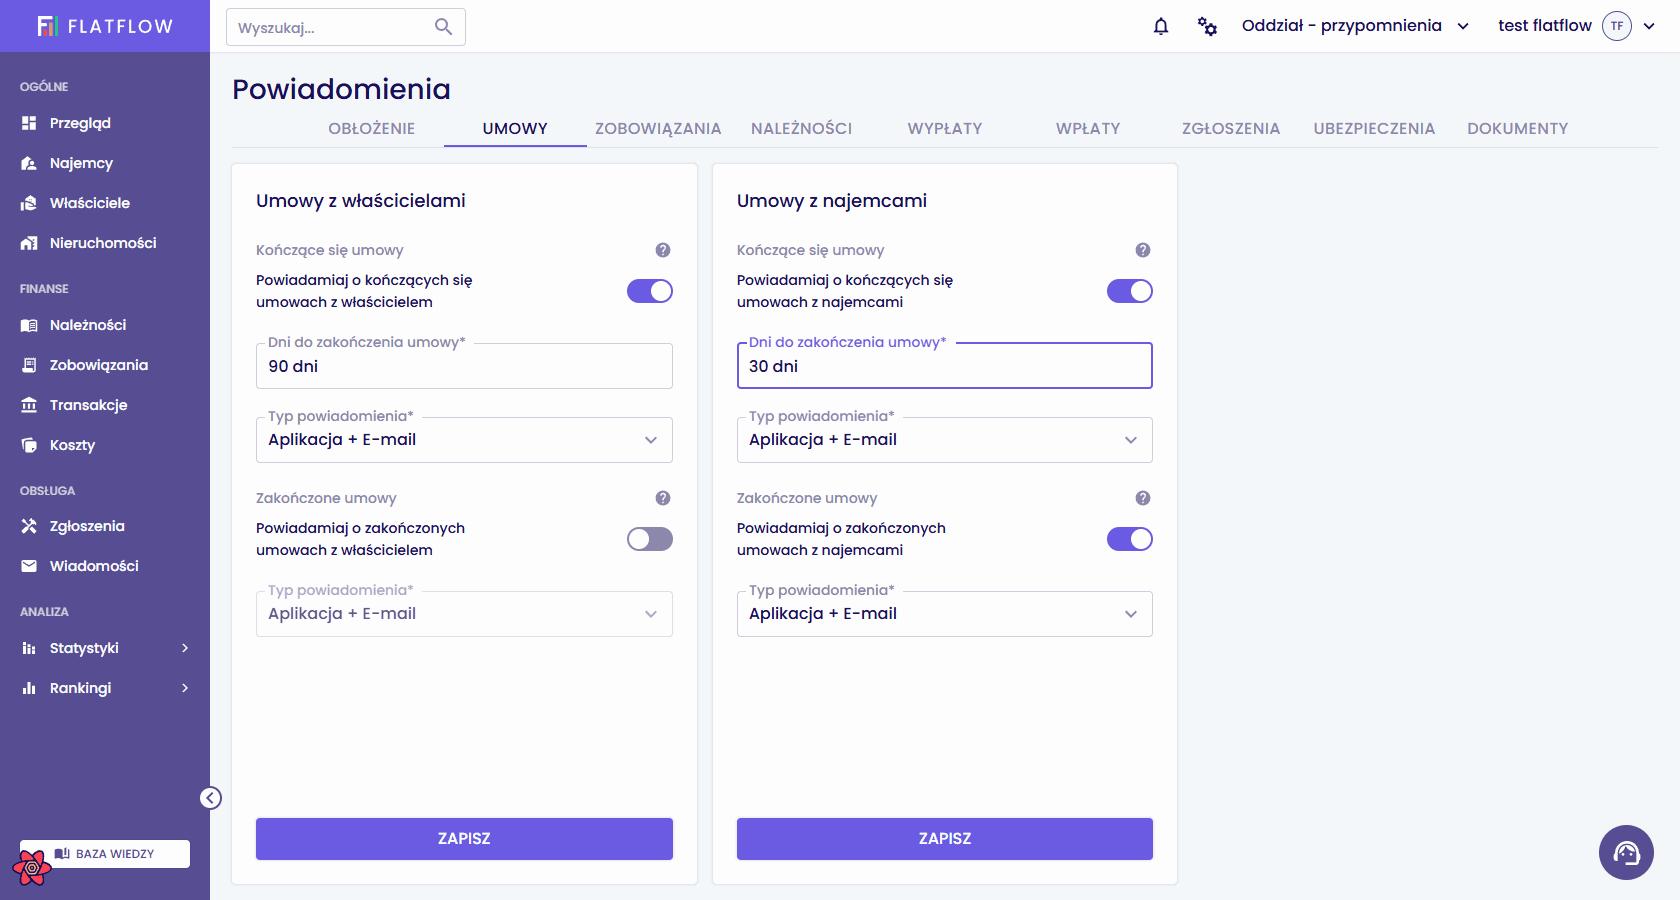Click the search magnifier icon

pyautogui.click(x=443, y=27)
